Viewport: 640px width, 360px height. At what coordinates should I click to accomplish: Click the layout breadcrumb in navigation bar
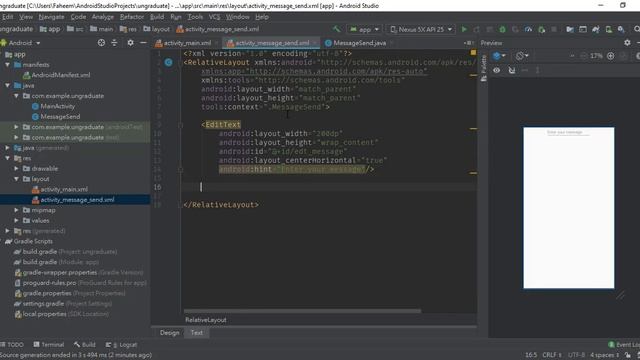156,29
